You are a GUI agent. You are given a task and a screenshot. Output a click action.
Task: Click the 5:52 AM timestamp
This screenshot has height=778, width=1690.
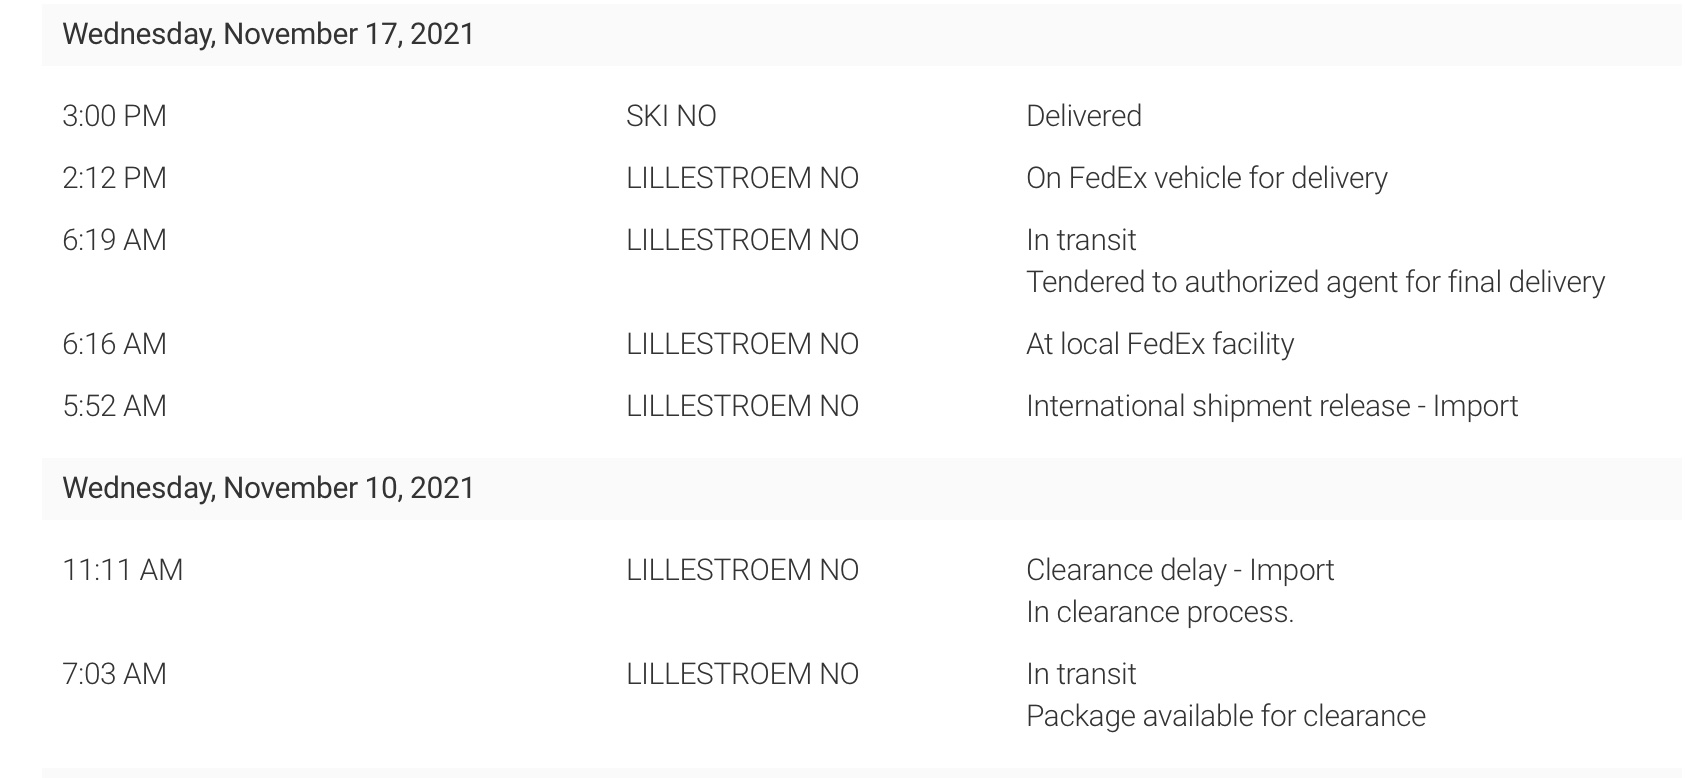click(x=114, y=406)
